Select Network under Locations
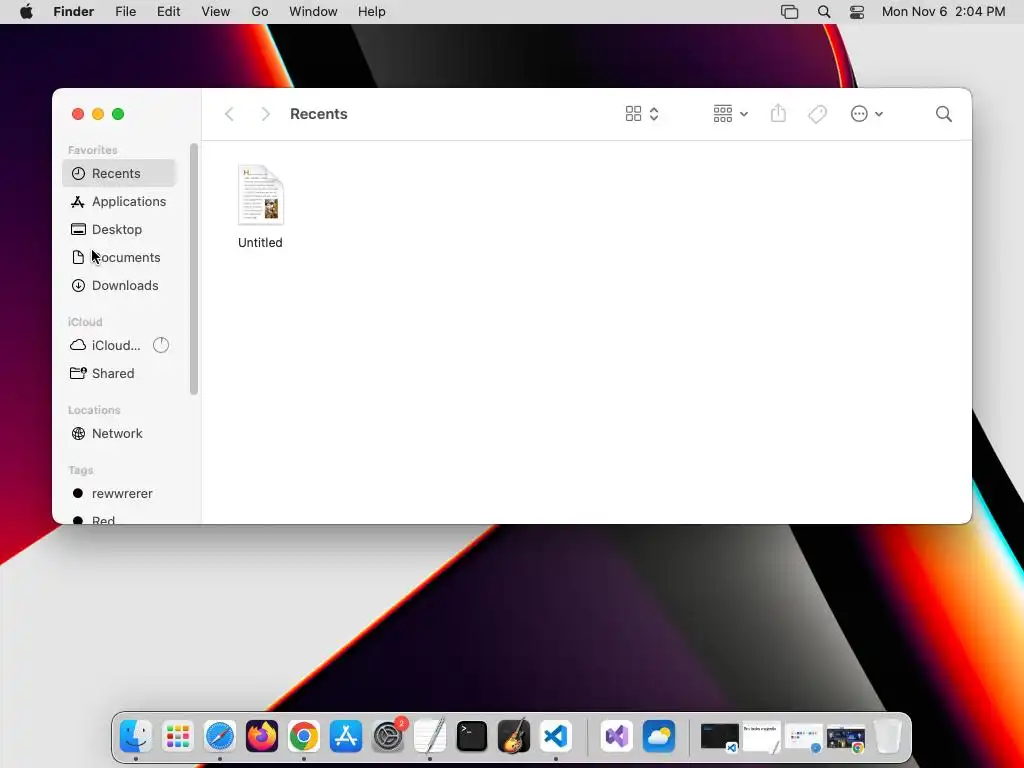The width and height of the screenshot is (1024, 768). (119, 433)
